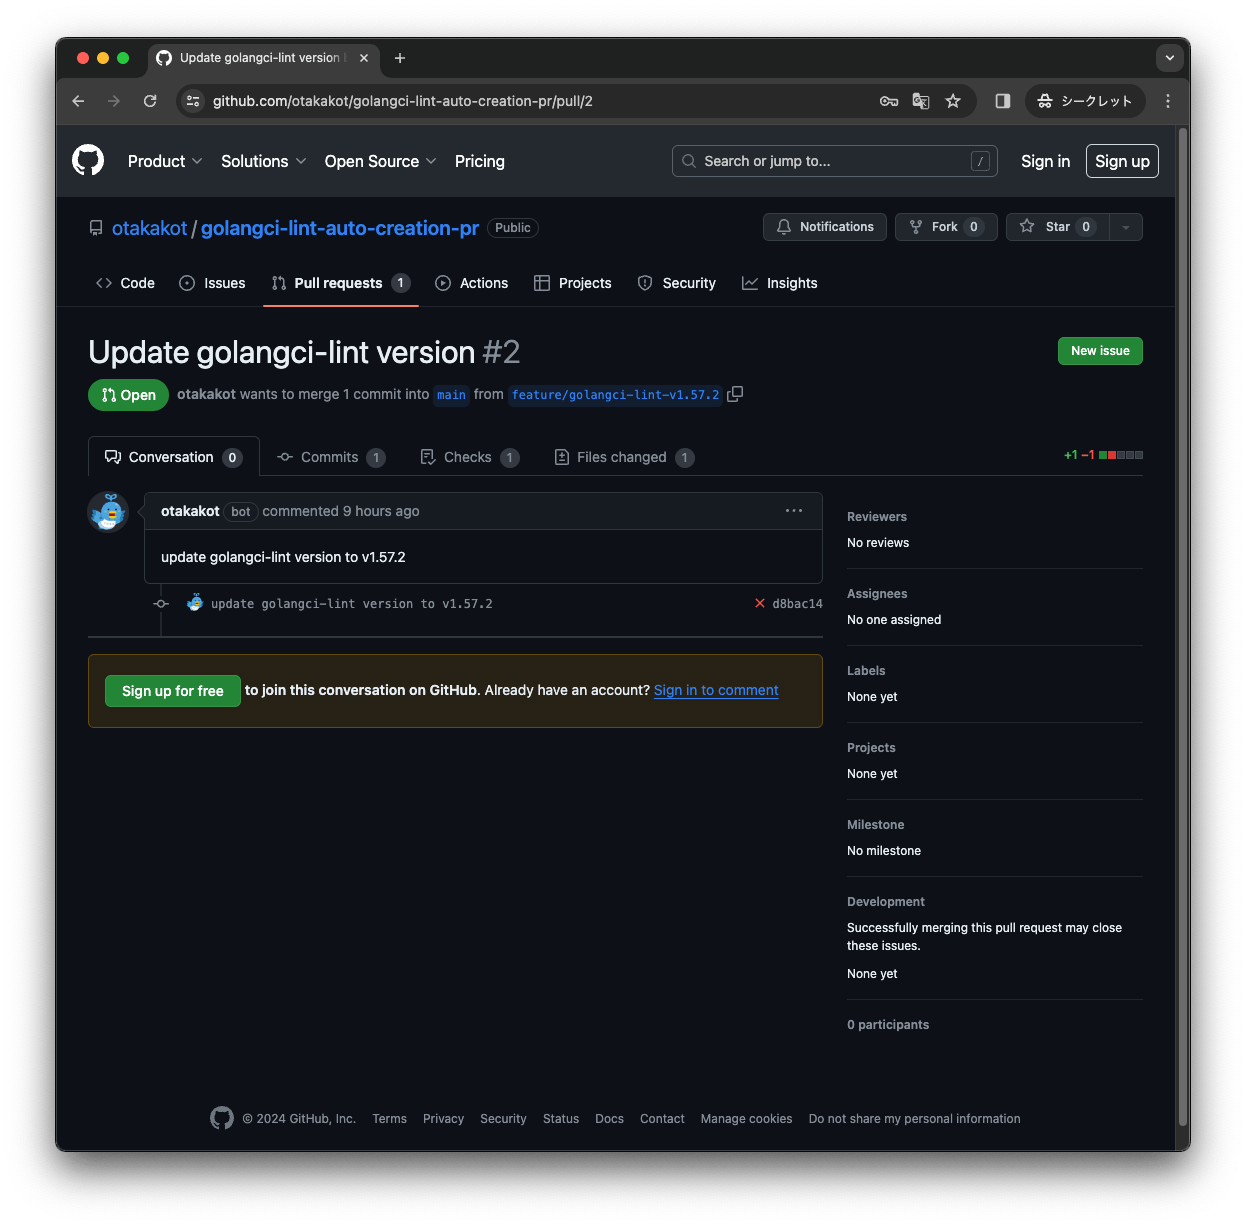Click the site info icon in address bar
1246x1225 pixels.
pyautogui.click(x=194, y=101)
